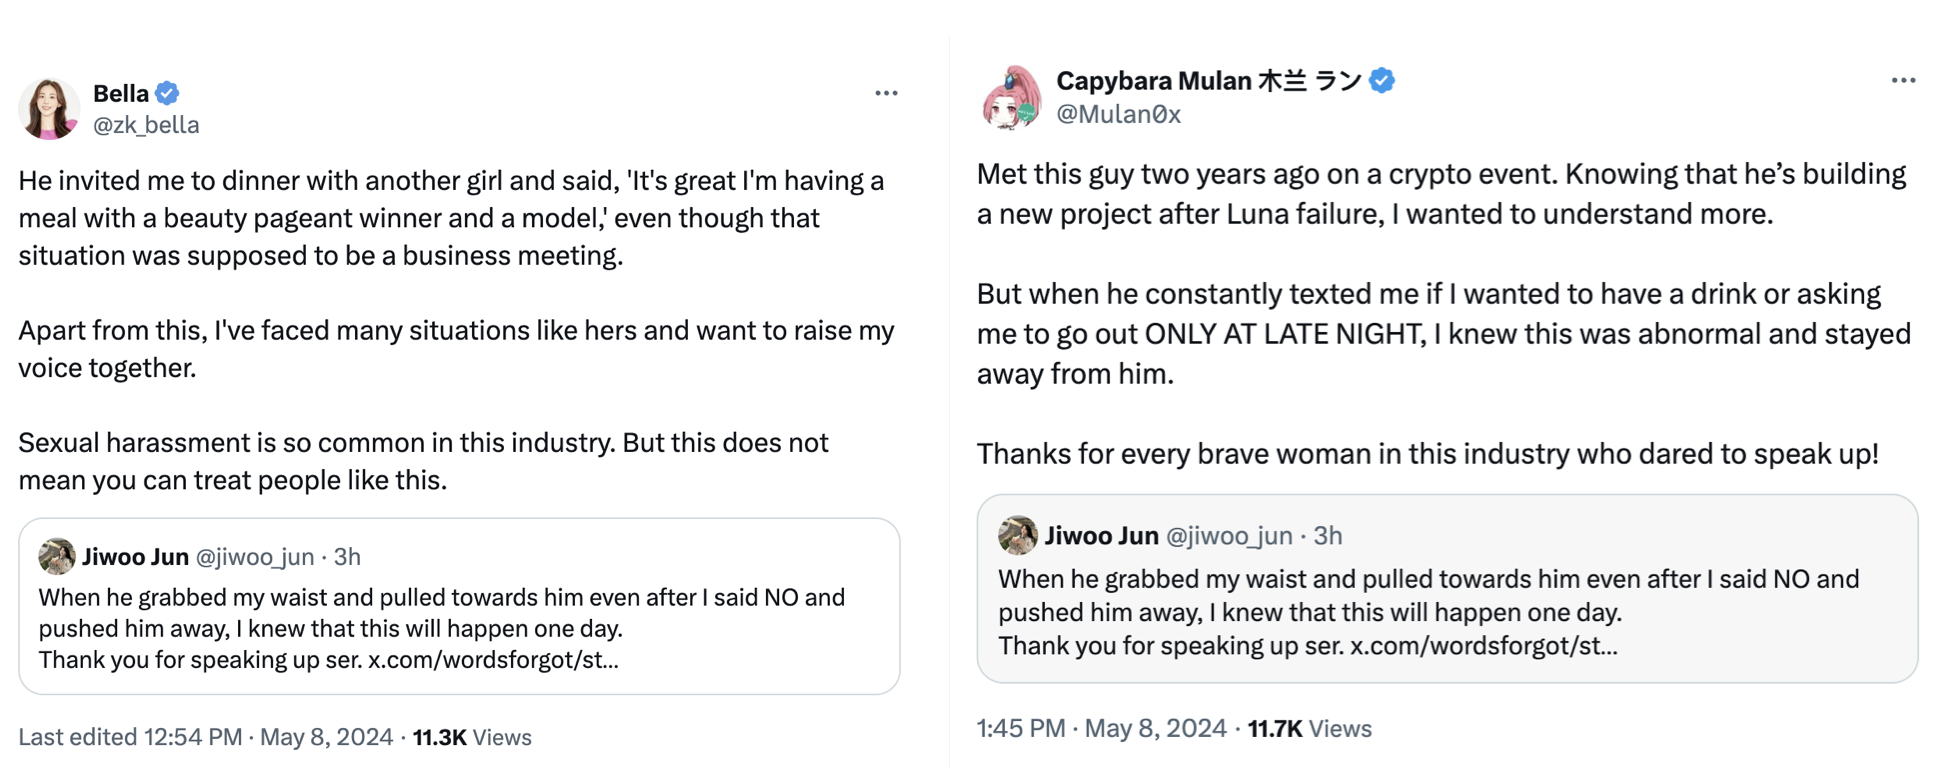
Task: Click the Bella display name
Action: pos(120,93)
